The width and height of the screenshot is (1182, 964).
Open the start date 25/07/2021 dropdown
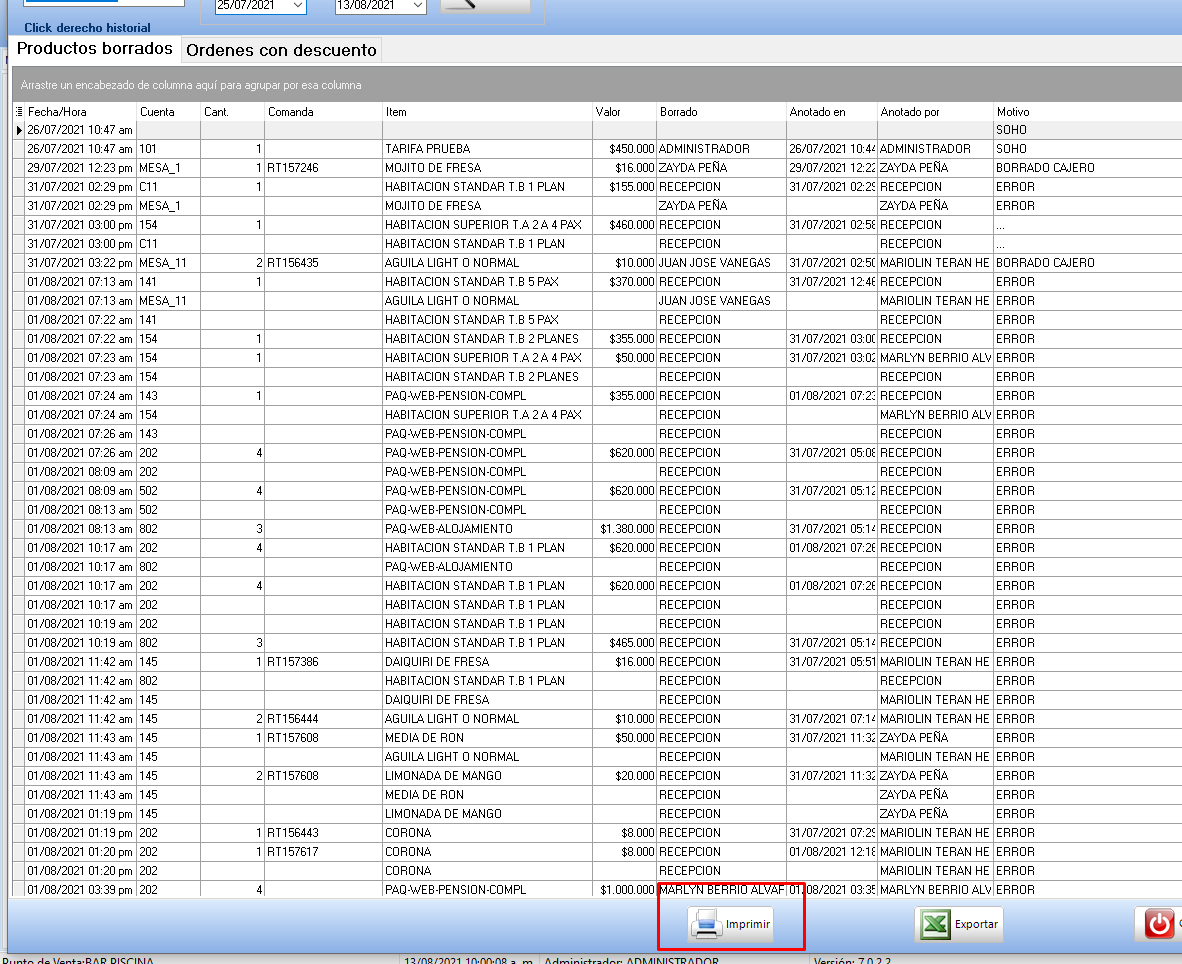click(297, 6)
